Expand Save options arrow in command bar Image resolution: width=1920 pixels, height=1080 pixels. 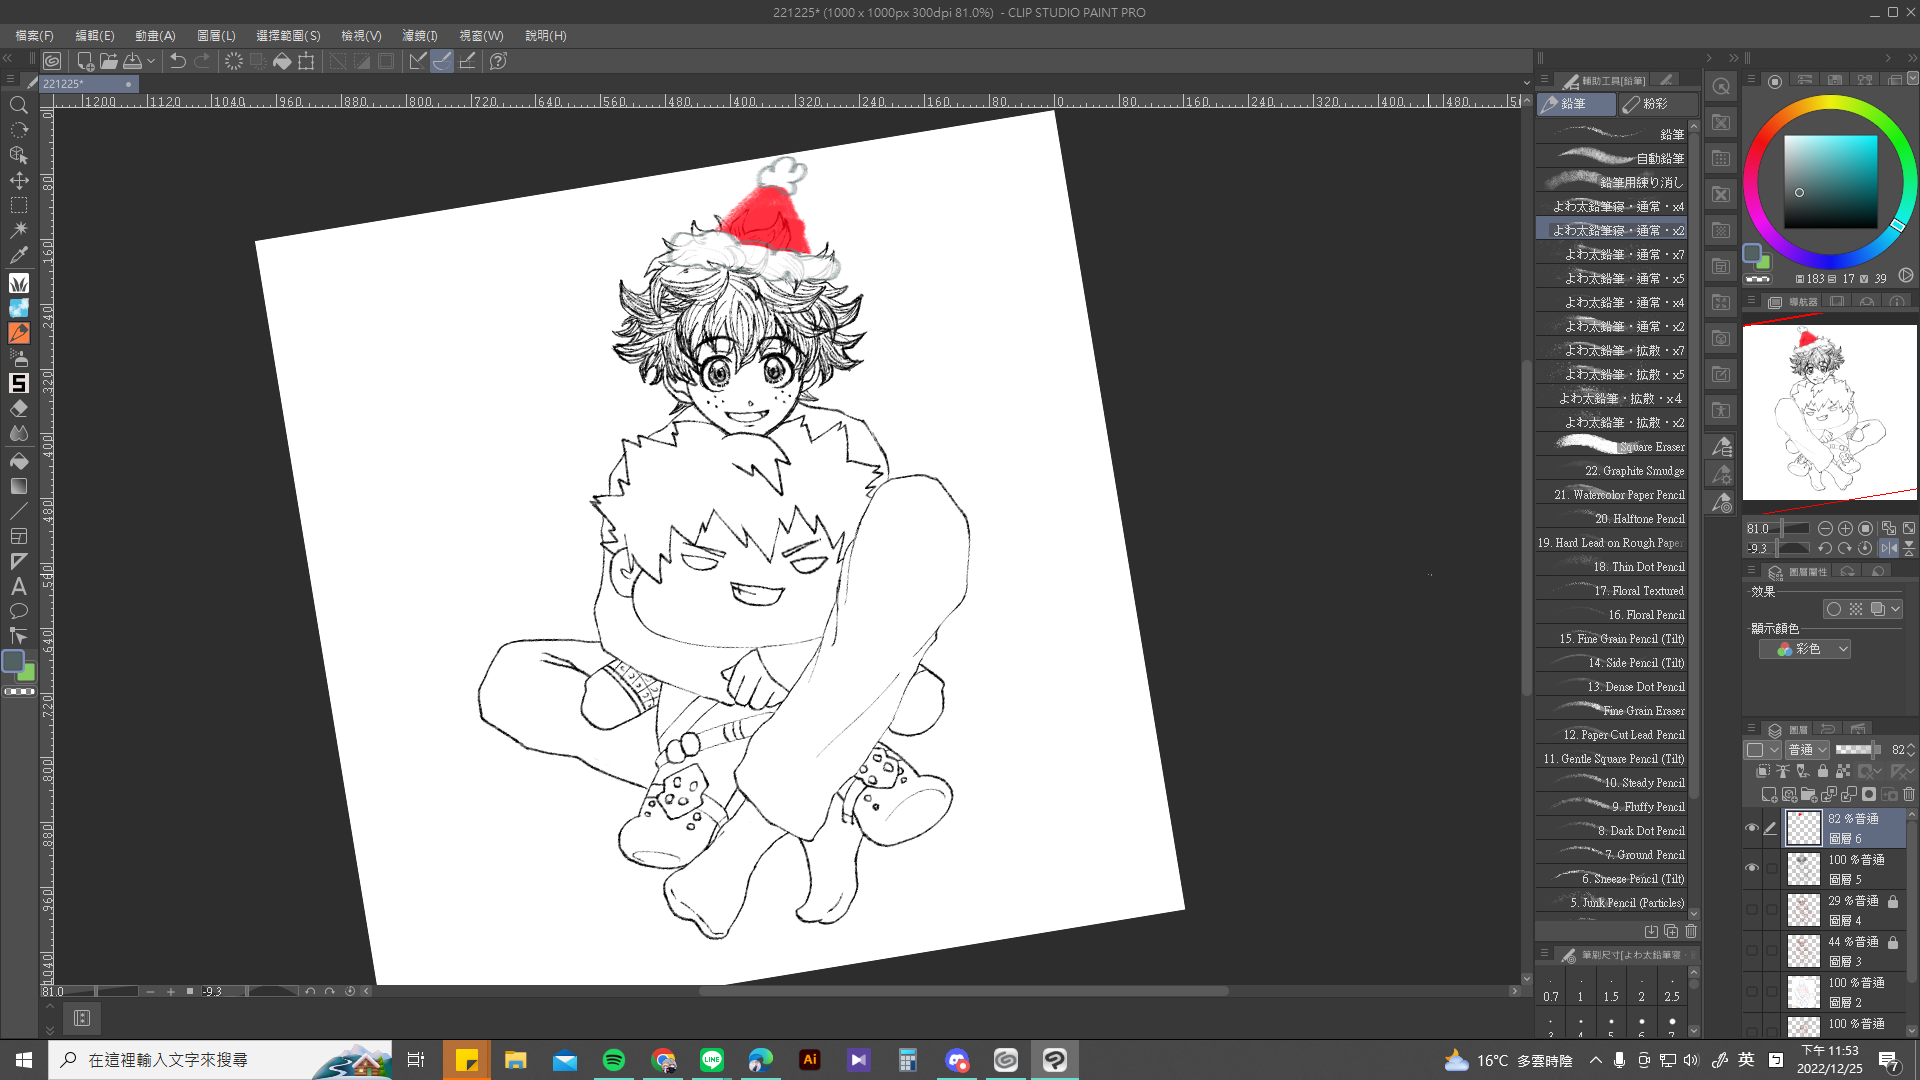click(151, 61)
